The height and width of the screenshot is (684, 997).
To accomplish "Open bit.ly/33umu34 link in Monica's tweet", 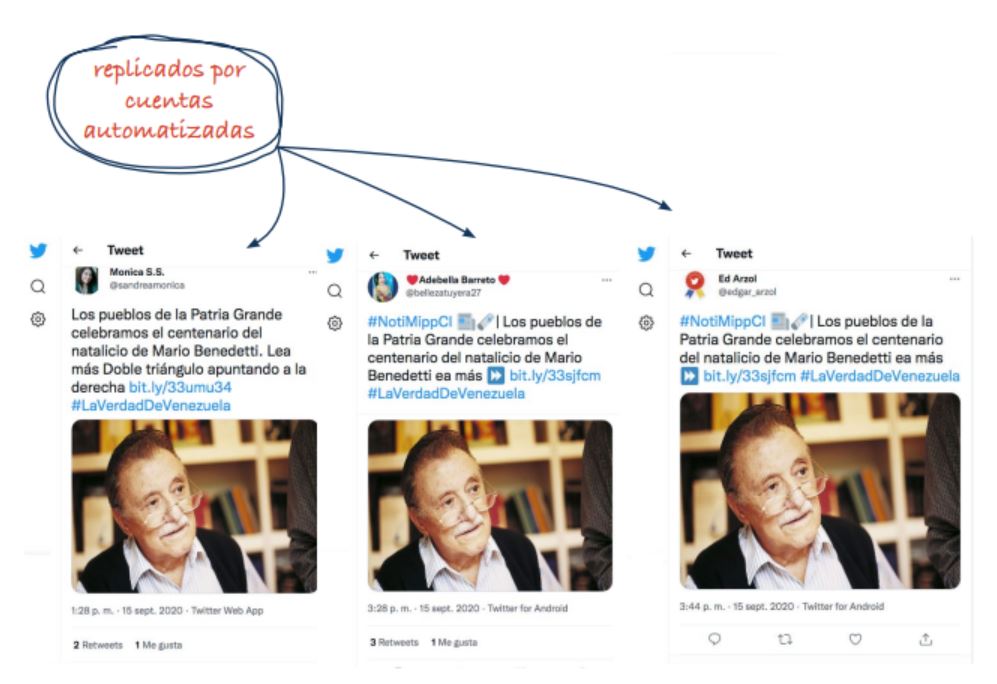I will 180,387.
